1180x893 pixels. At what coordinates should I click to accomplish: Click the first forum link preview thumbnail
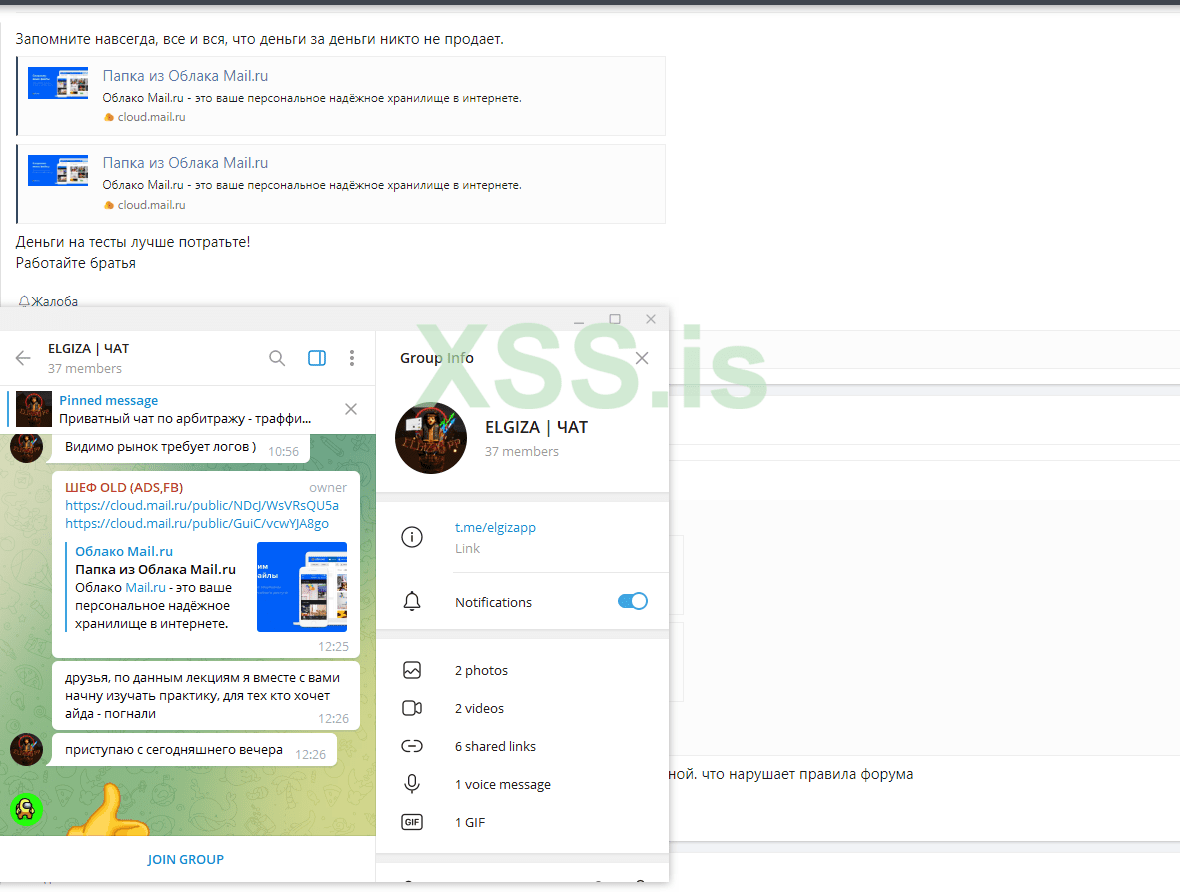[x=58, y=83]
